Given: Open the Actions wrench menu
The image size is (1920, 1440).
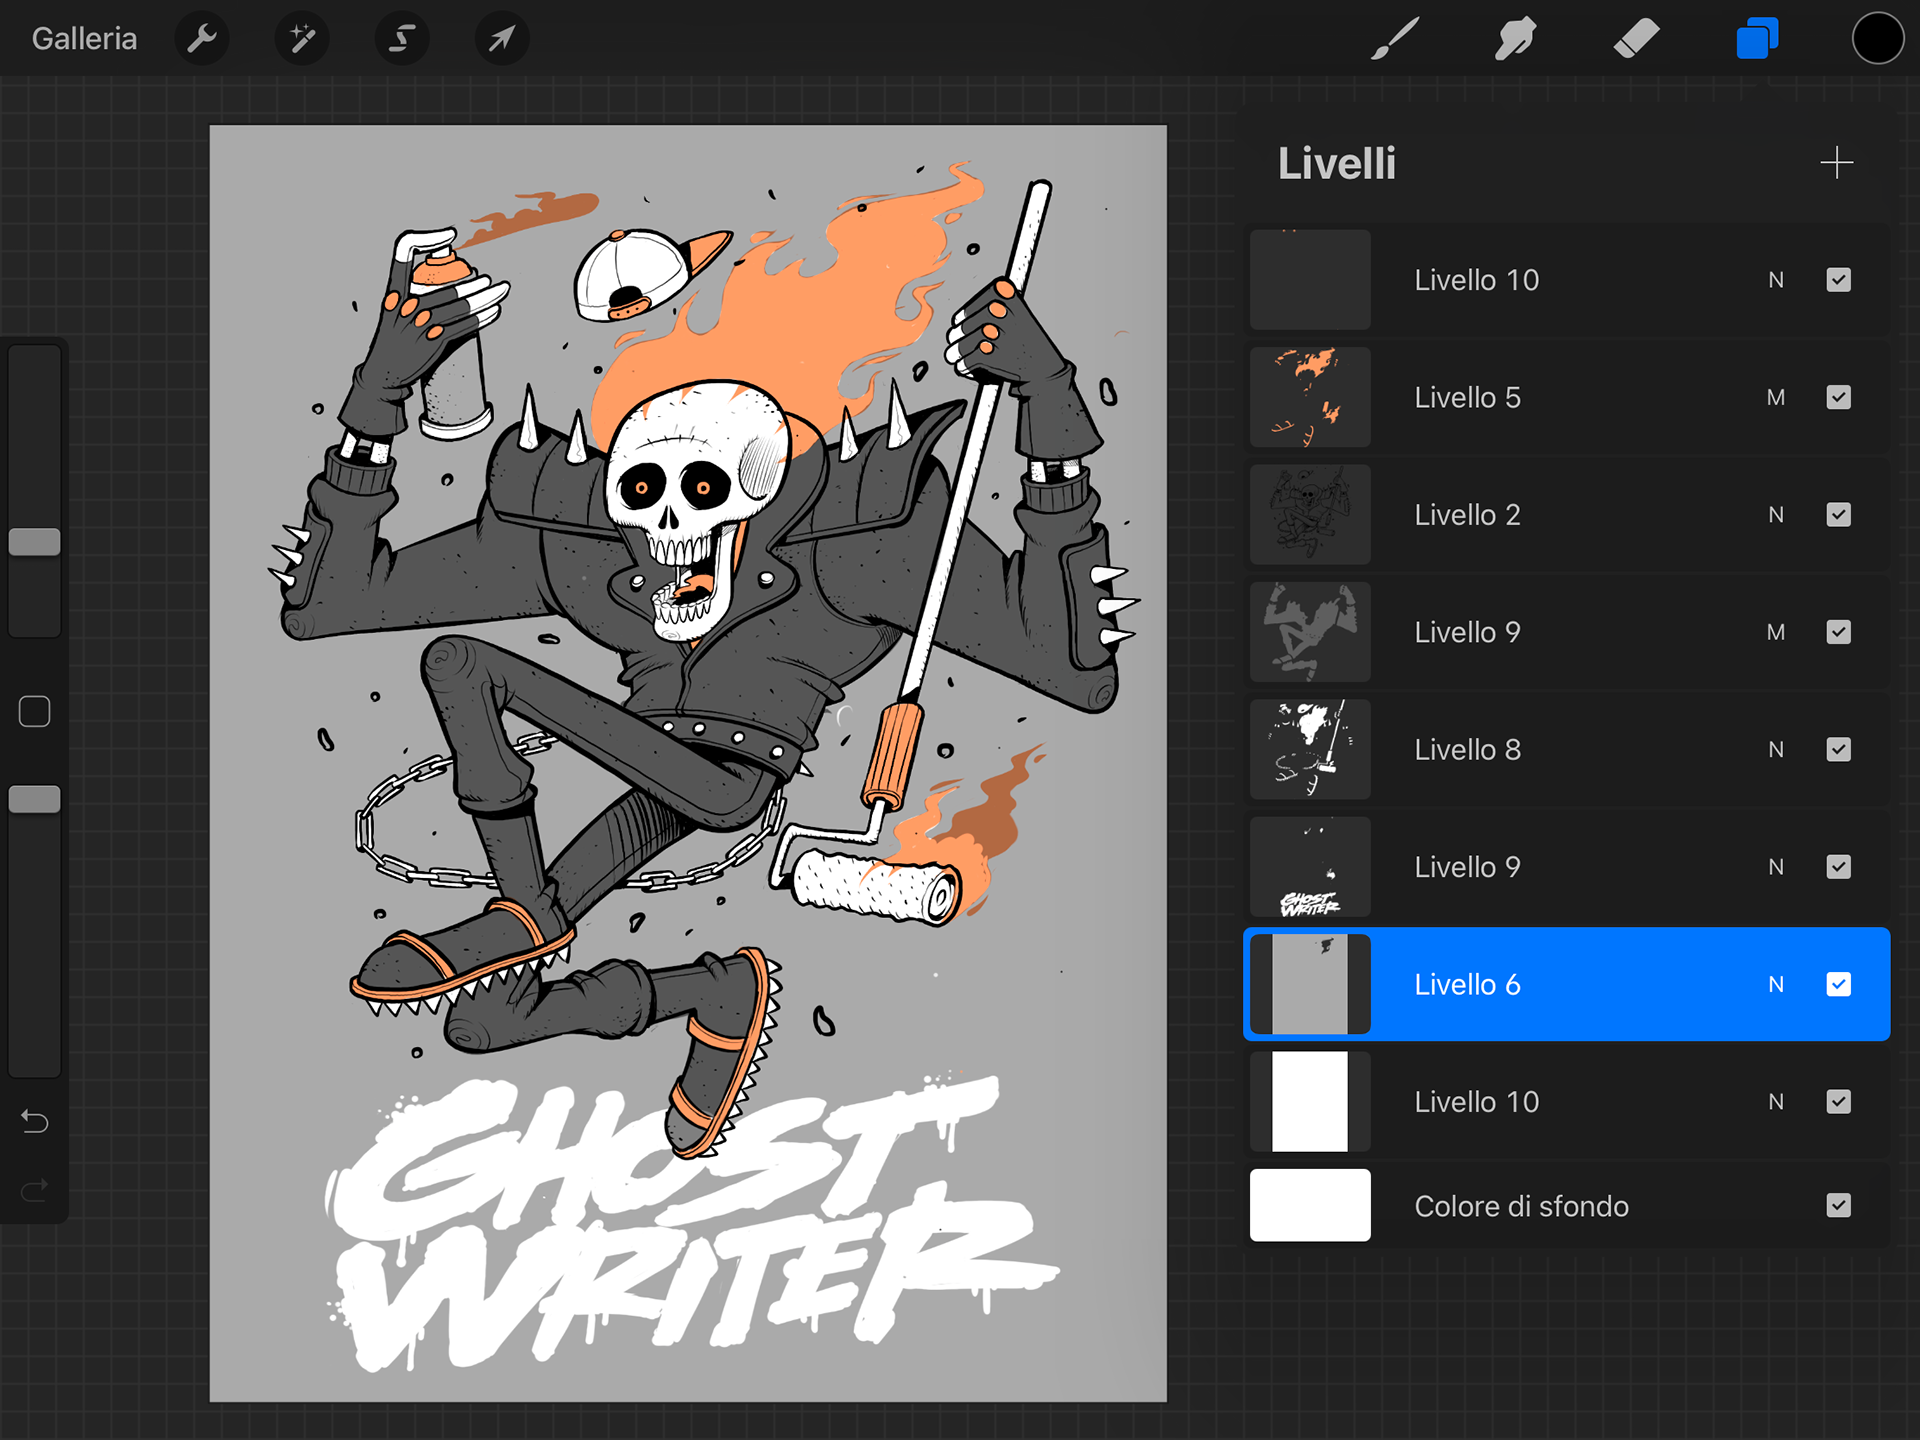Looking at the screenshot, I should coord(202,39).
